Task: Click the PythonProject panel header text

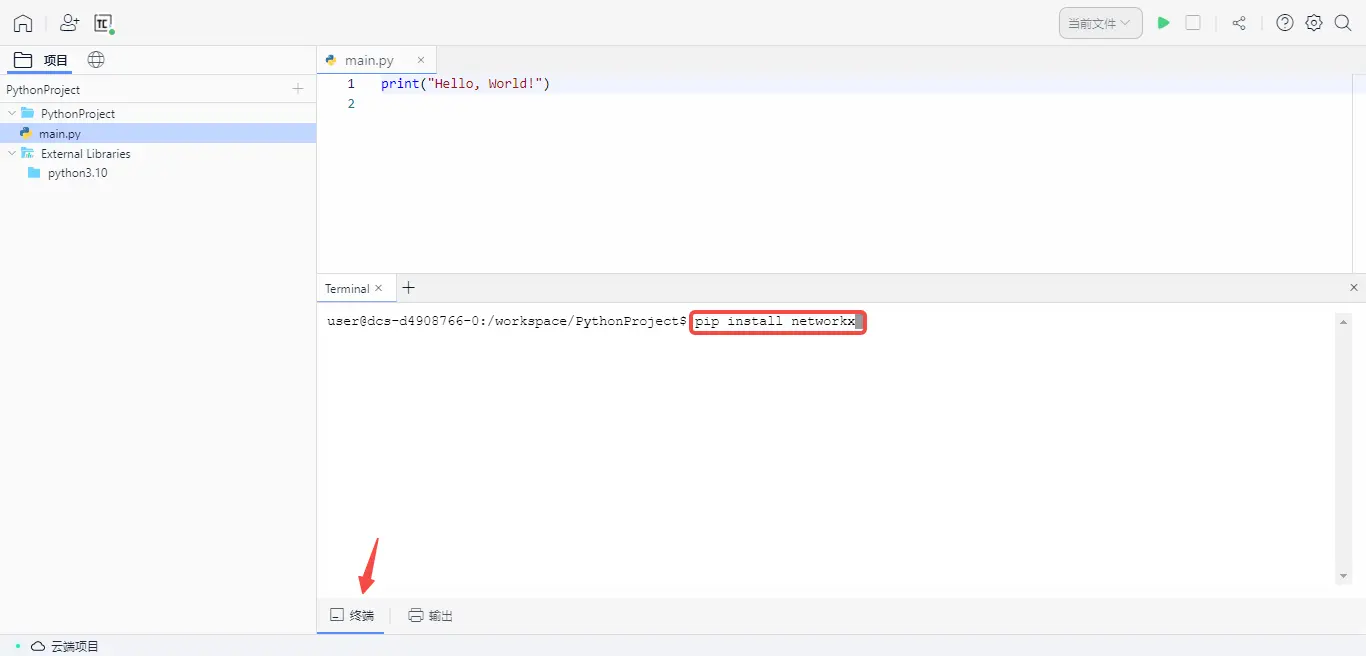Action: 43,89
